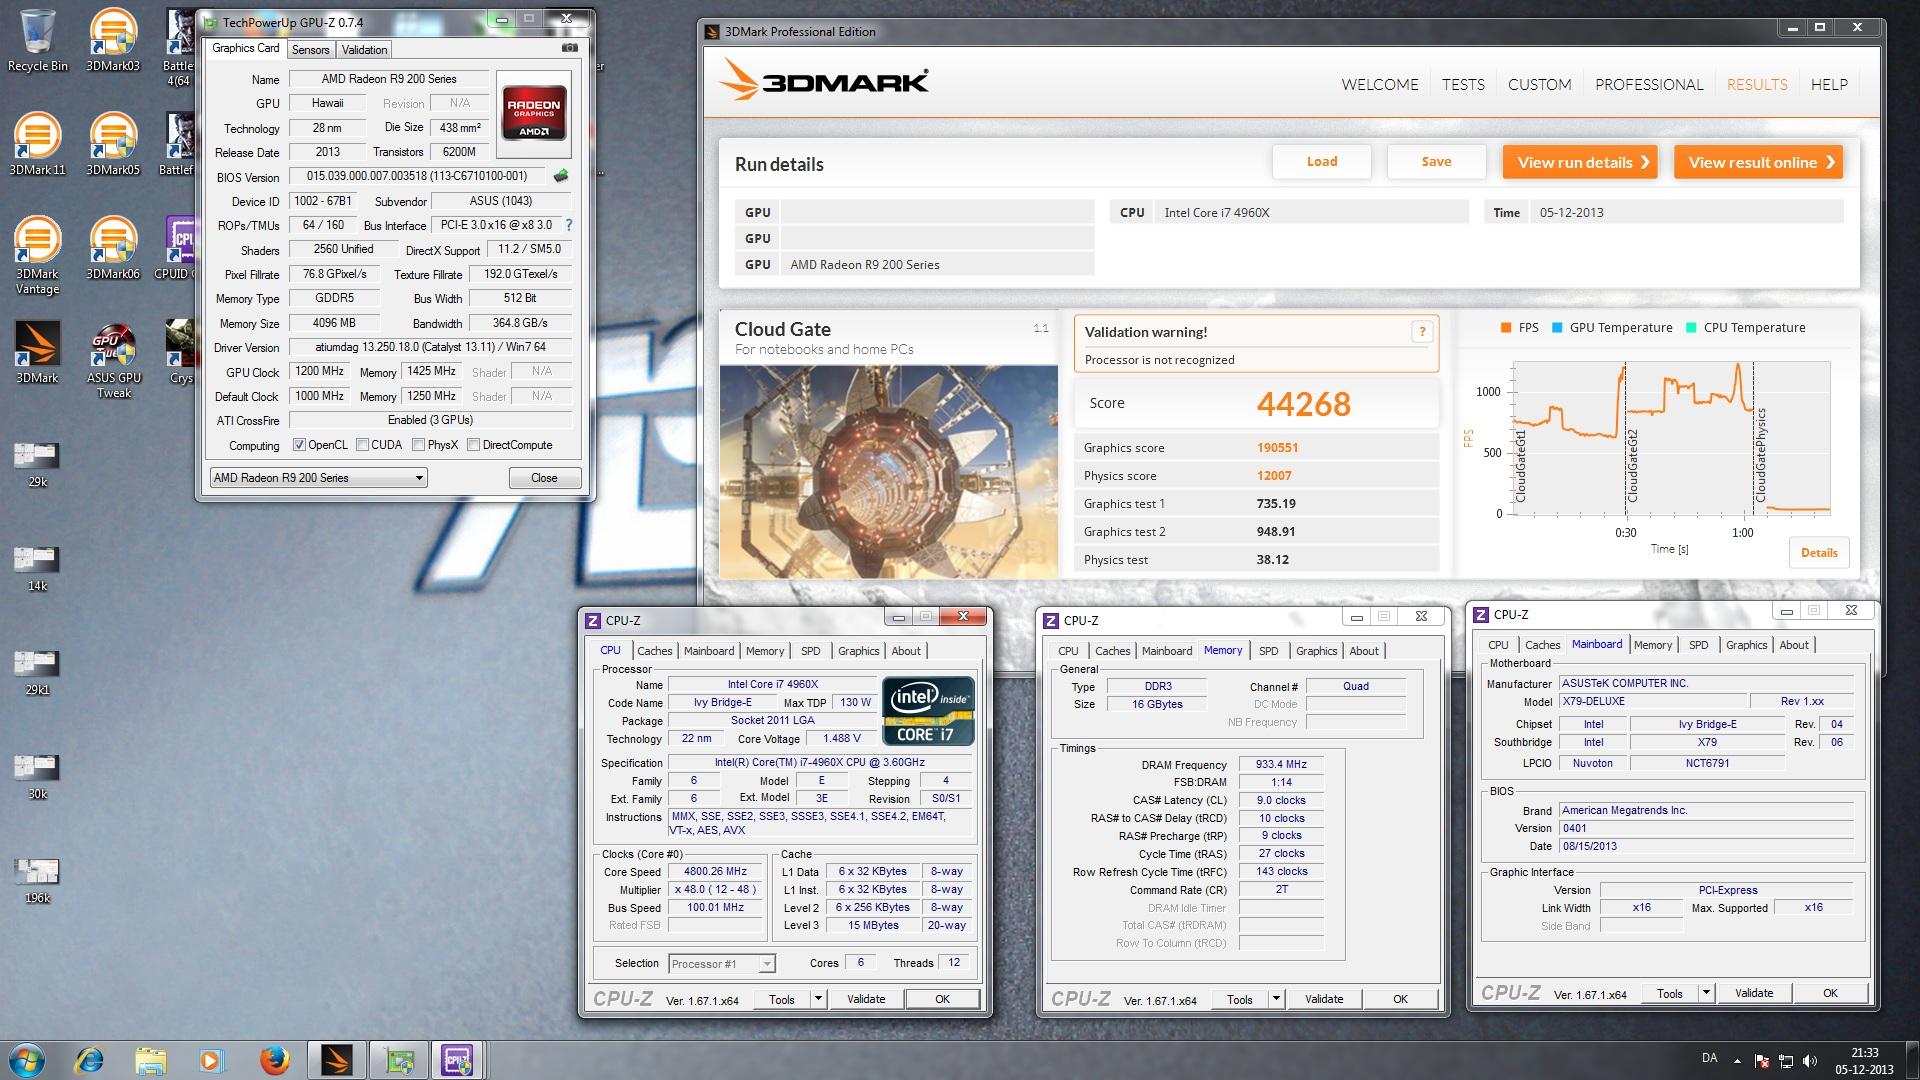The height and width of the screenshot is (1080, 1920).
Task: Switch to the Sensors tab in GPU-Z
Action: pyautogui.click(x=311, y=50)
